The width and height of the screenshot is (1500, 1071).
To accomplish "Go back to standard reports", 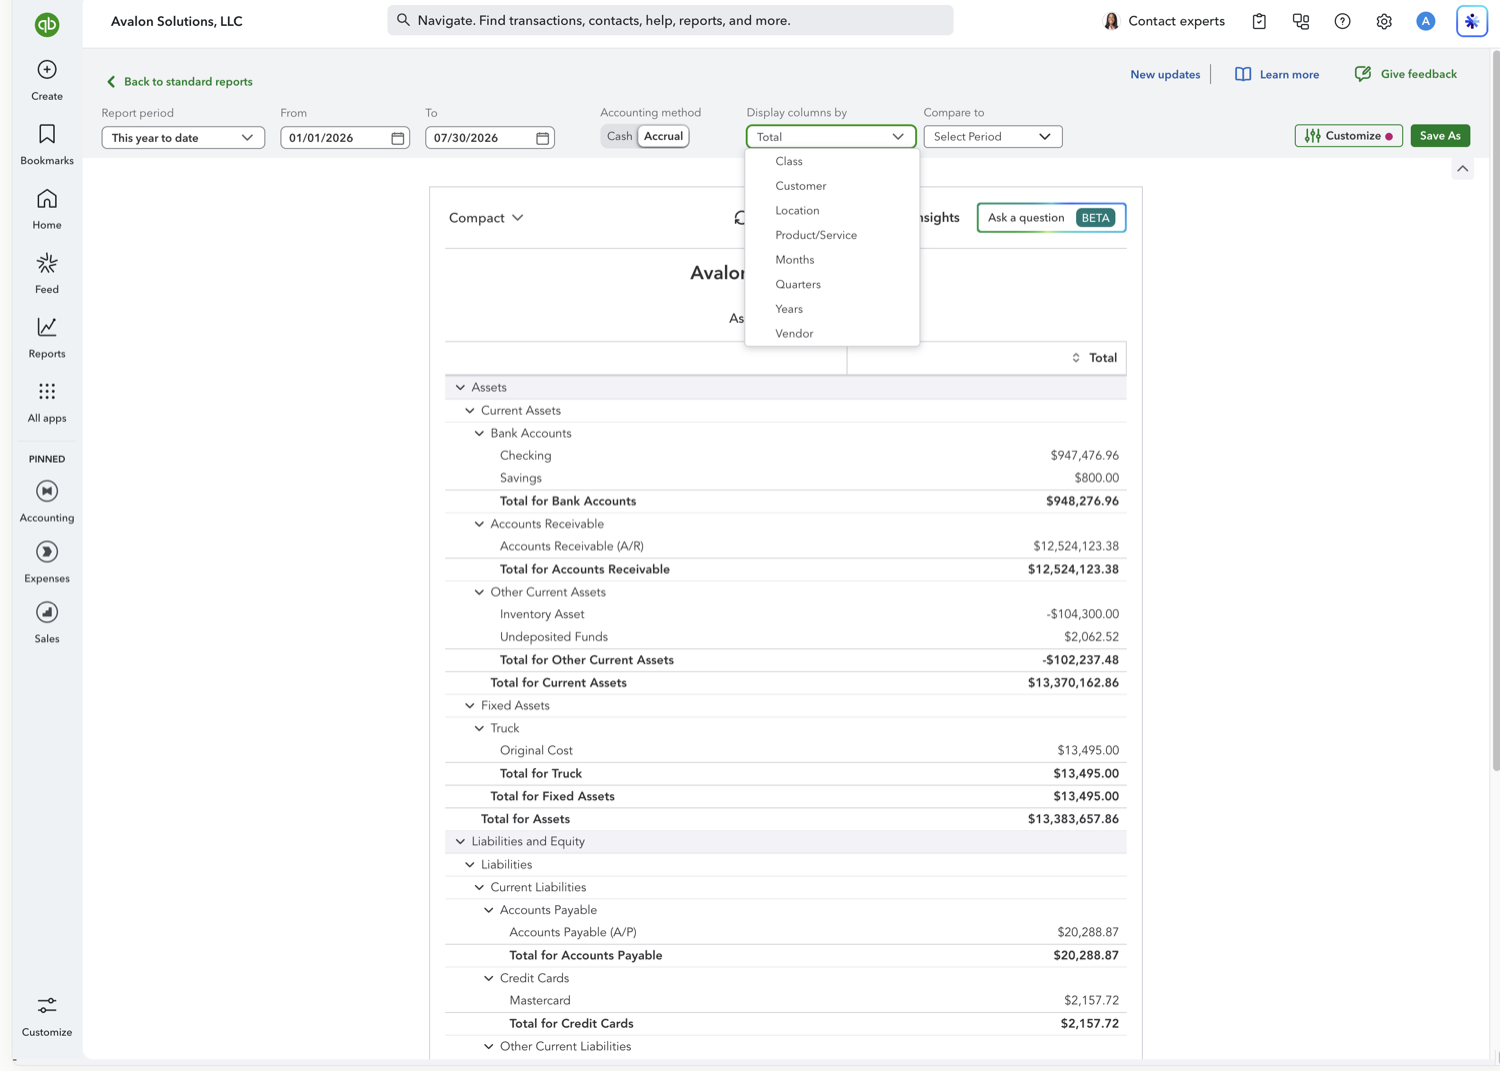I will click(x=179, y=82).
